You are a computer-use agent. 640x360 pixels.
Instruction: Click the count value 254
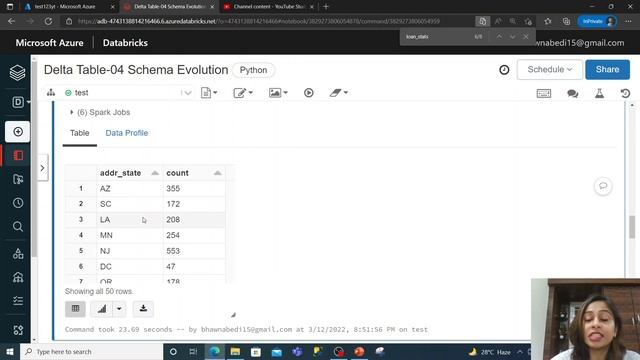[x=173, y=236]
